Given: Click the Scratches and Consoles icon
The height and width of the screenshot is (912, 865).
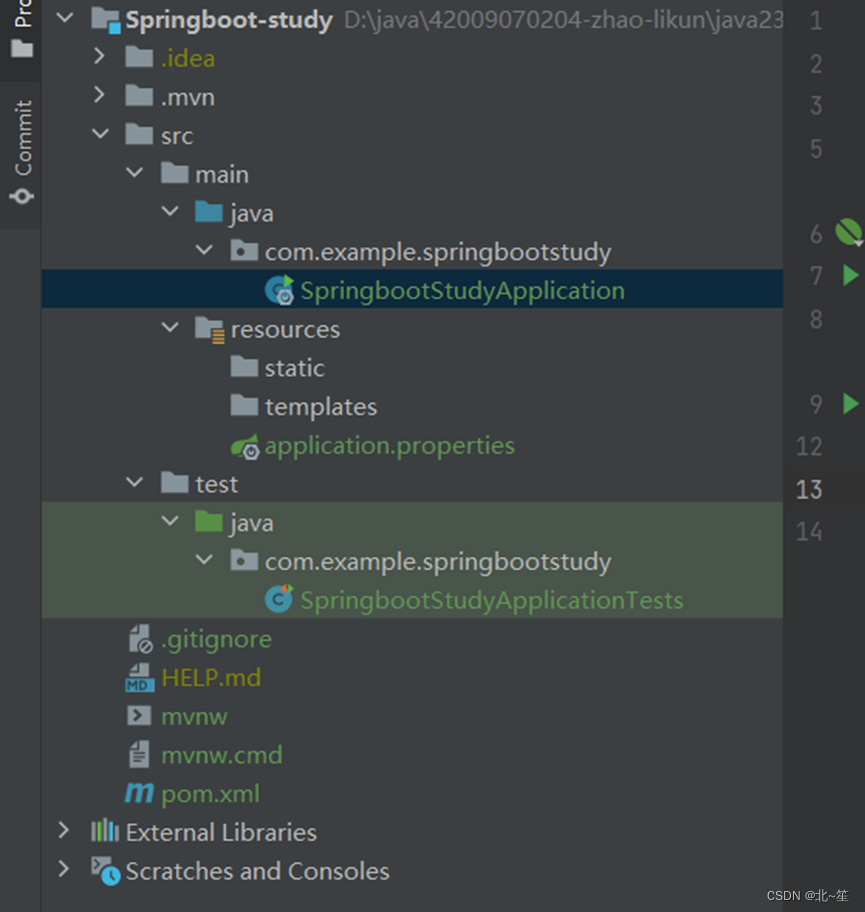Looking at the screenshot, I should tap(105, 871).
